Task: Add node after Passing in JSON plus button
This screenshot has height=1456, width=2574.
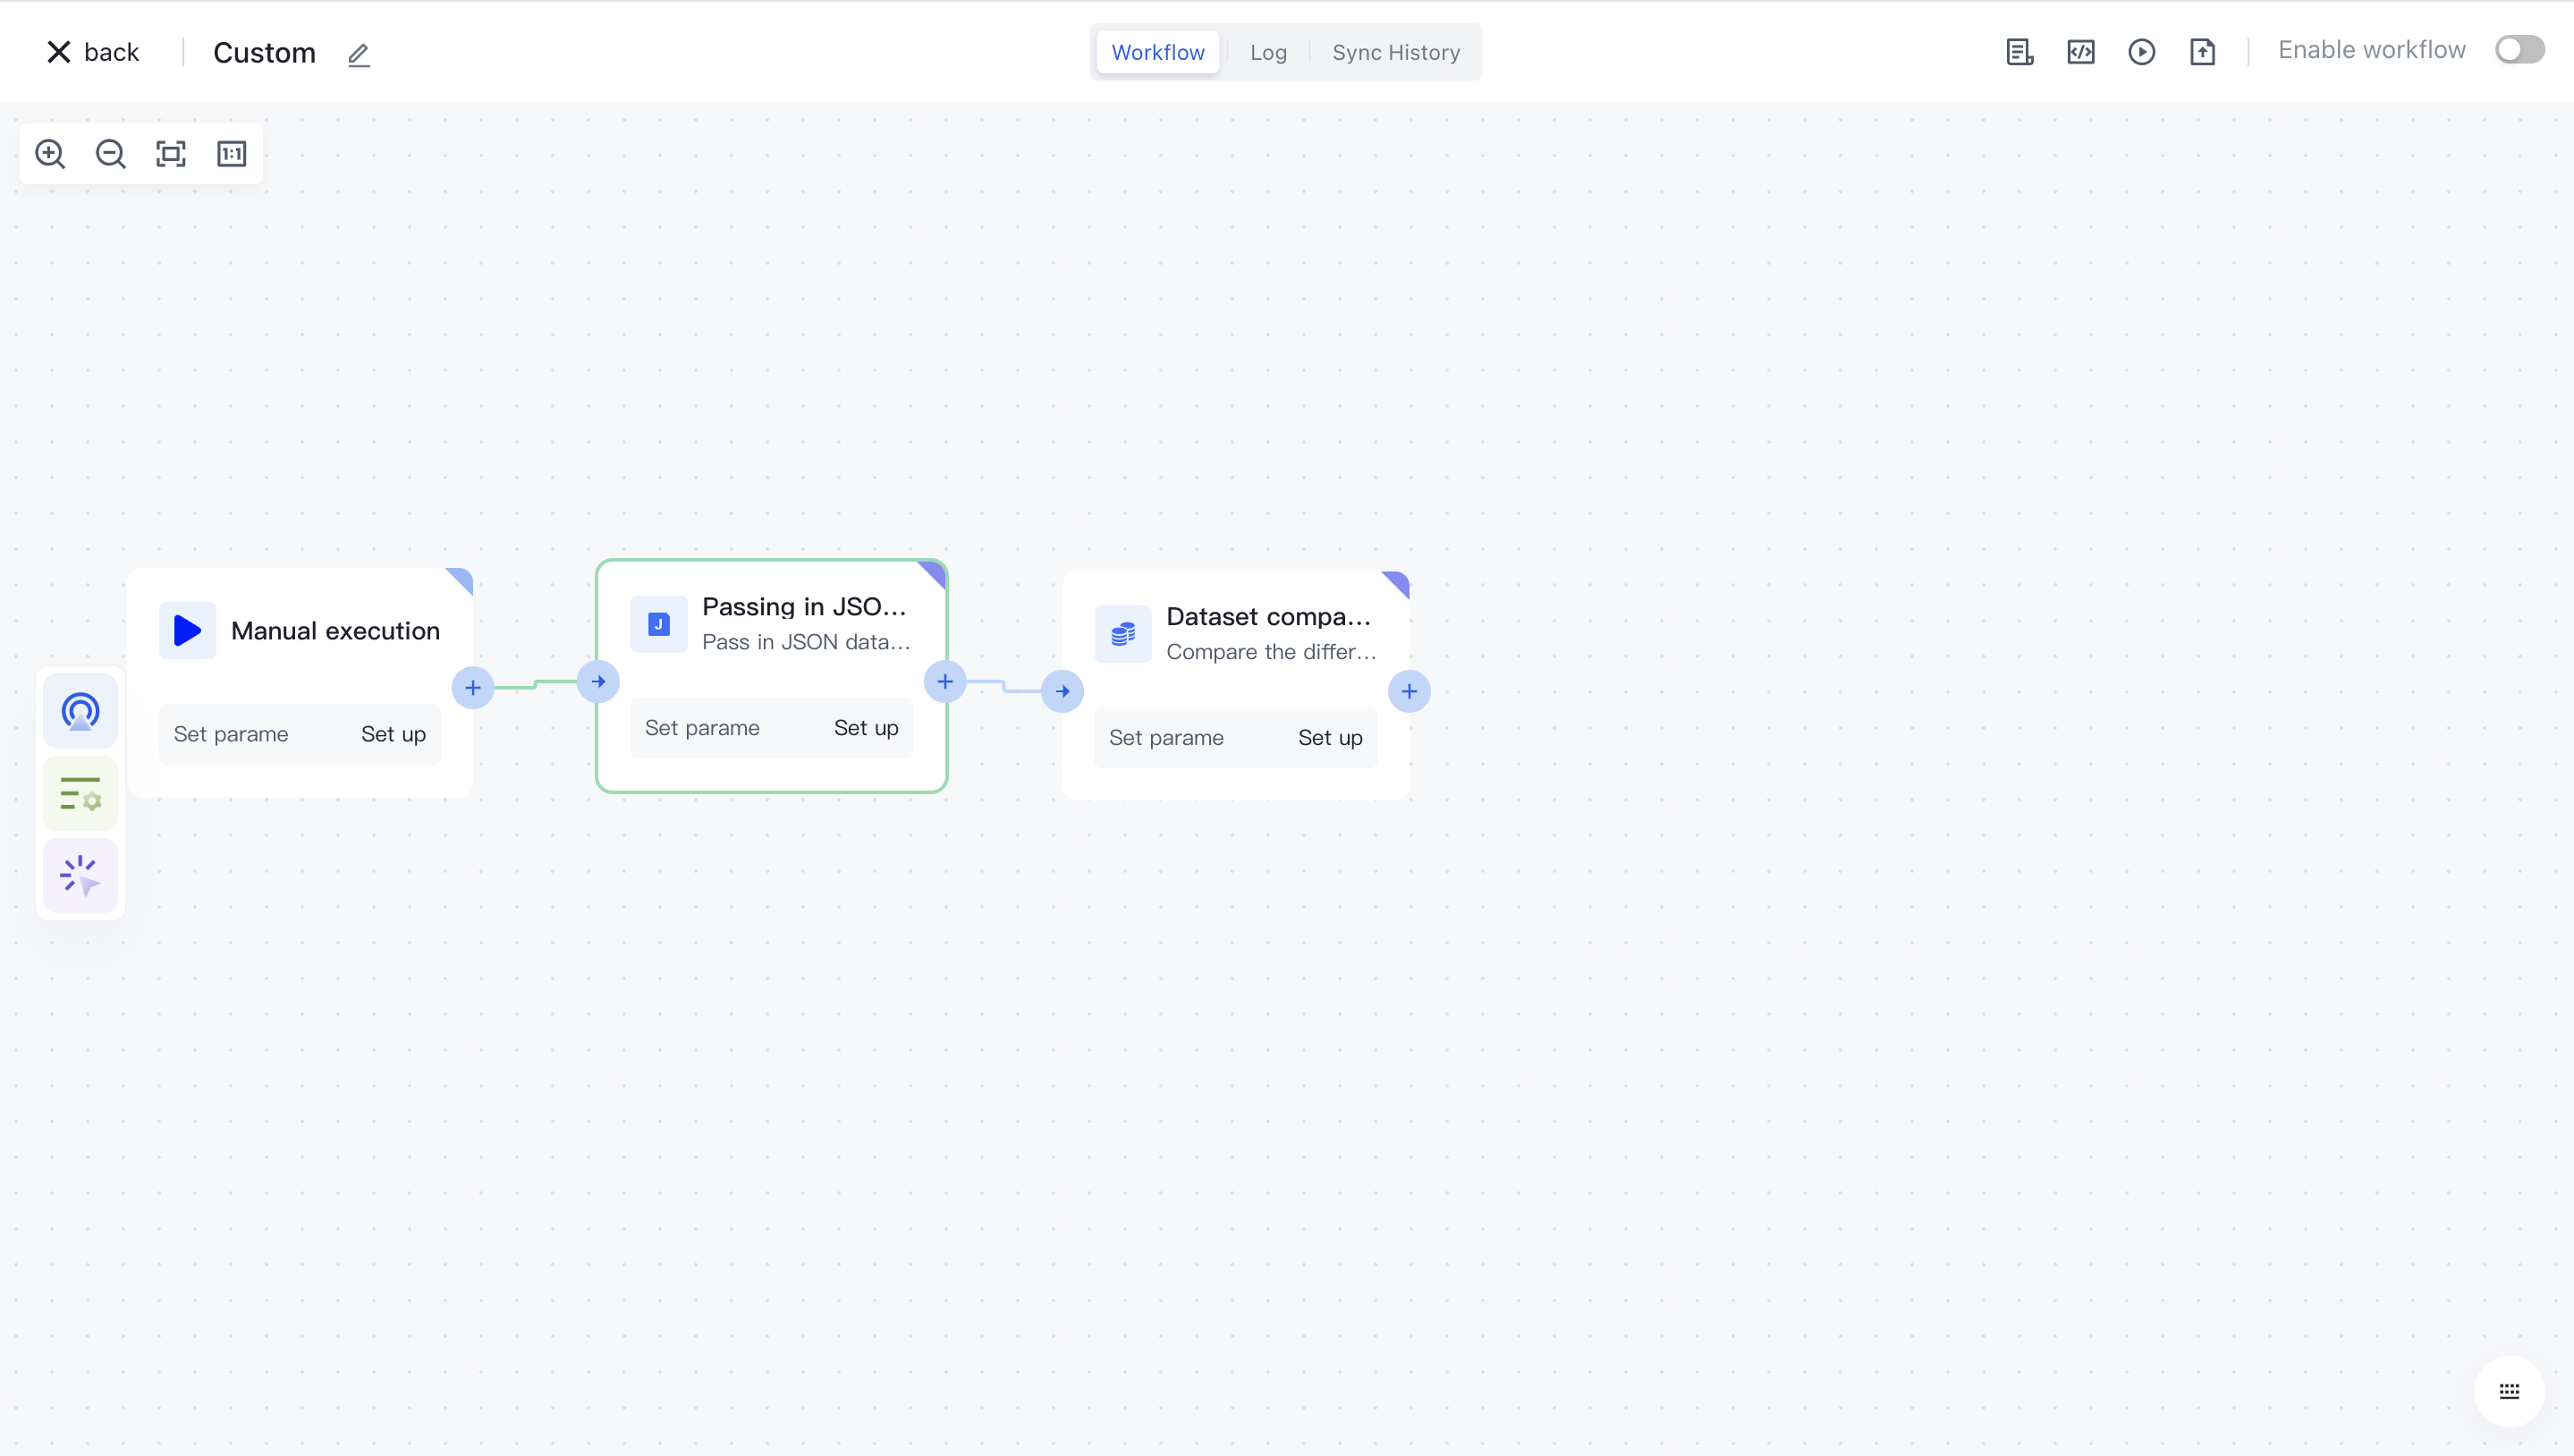Action: tap(945, 682)
